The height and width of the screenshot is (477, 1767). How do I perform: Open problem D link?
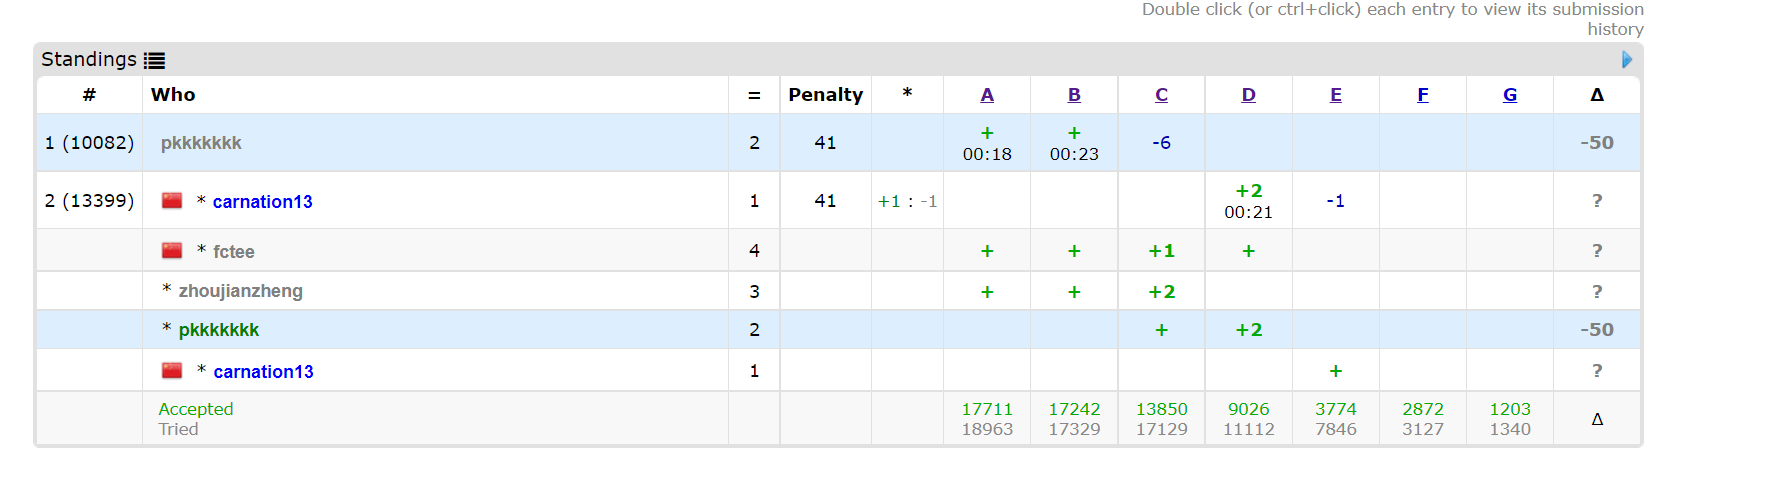(x=1248, y=95)
